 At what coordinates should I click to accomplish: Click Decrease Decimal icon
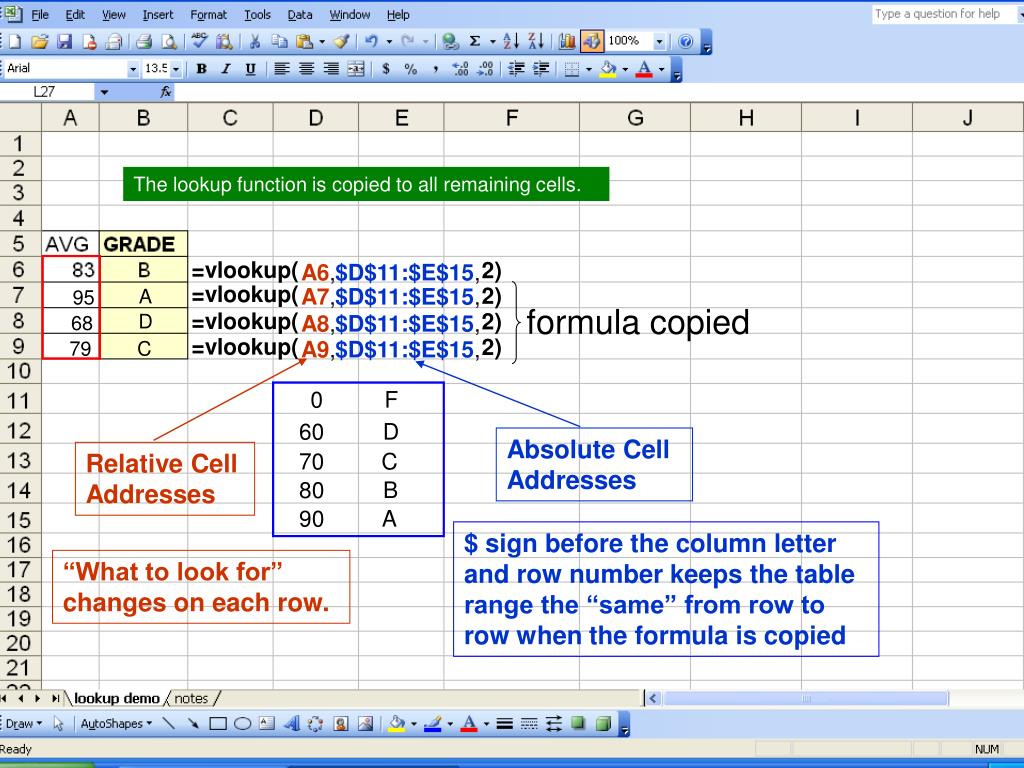click(x=485, y=69)
